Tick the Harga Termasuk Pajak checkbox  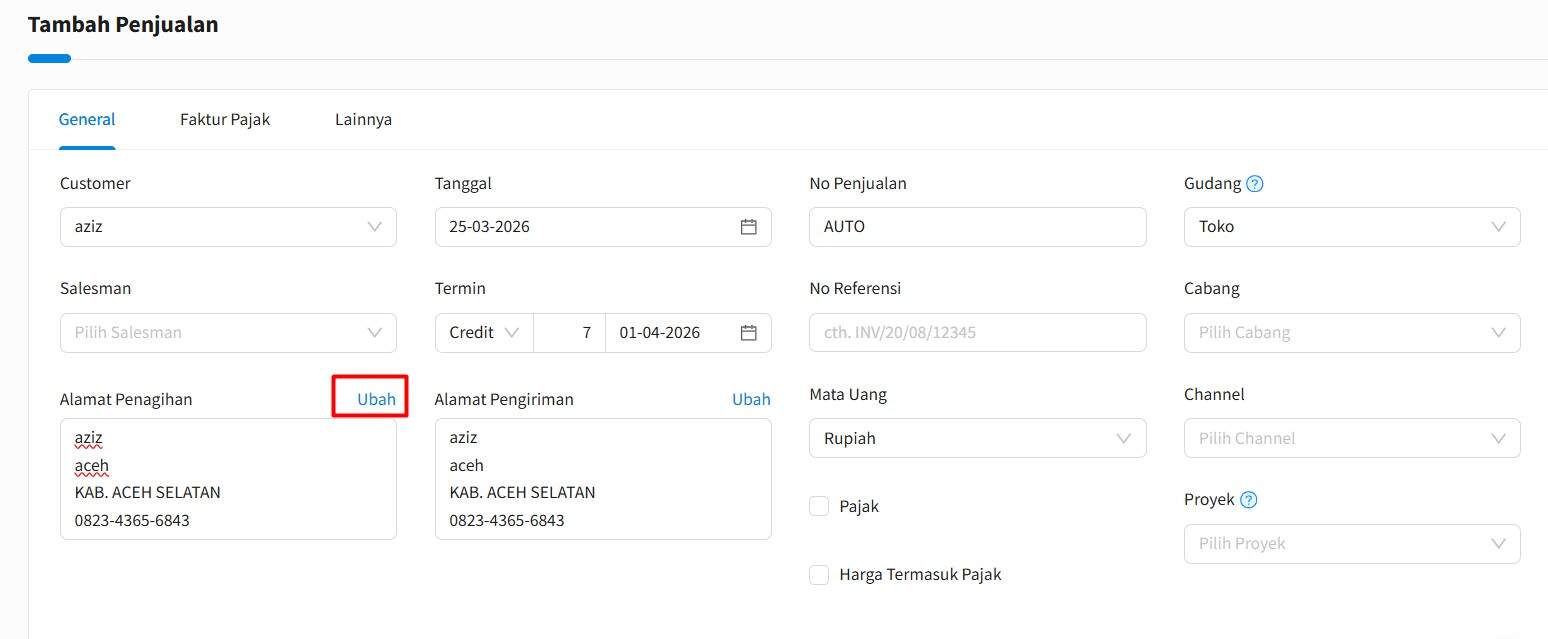click(x=819, y=575)
